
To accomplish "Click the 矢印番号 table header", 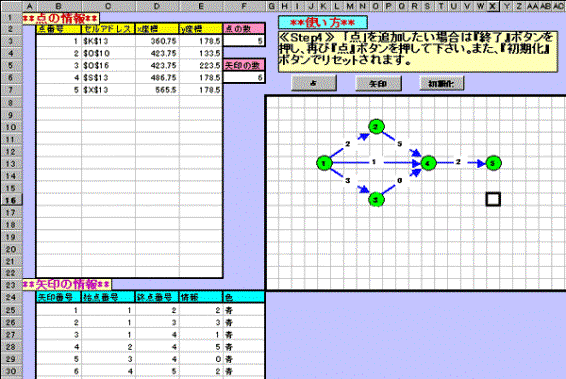I will coord(58,297).
